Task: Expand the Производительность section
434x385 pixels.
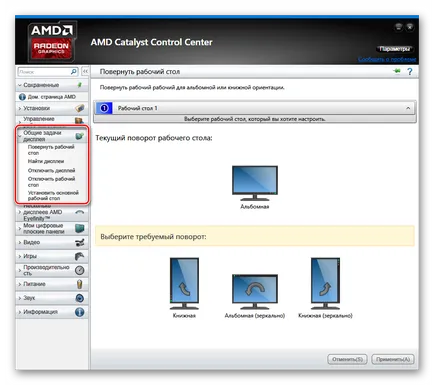Action: coord(20,270)
